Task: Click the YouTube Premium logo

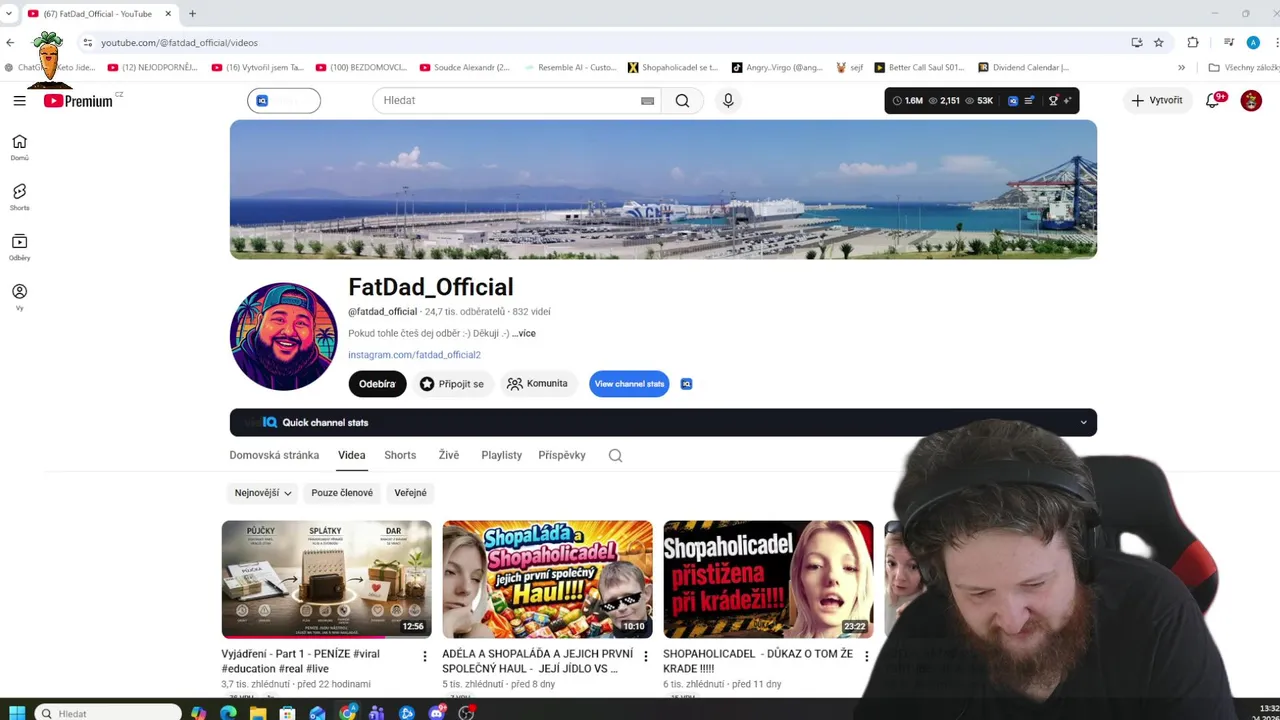Action: (x=78, y=100)
